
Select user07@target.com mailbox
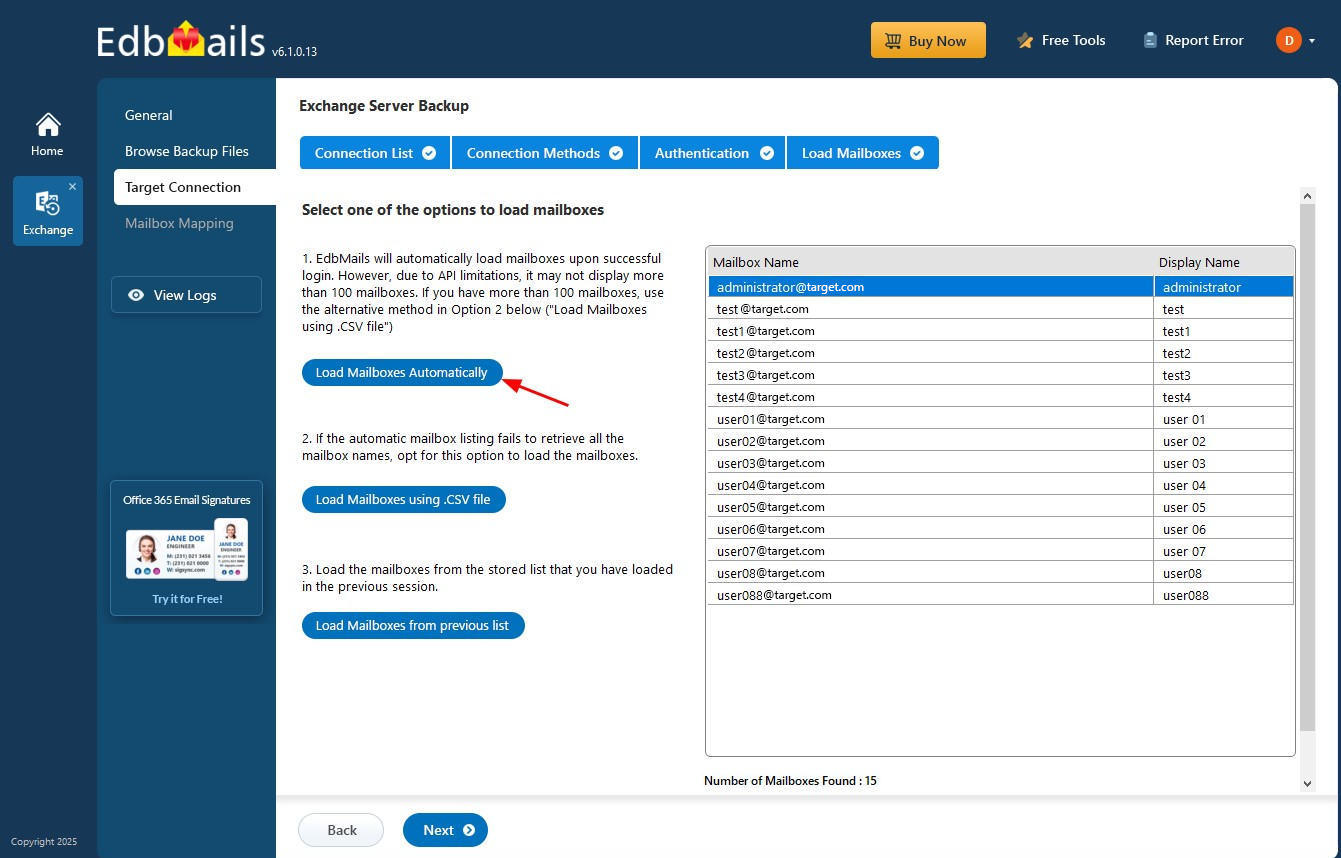coord(1001,551)
